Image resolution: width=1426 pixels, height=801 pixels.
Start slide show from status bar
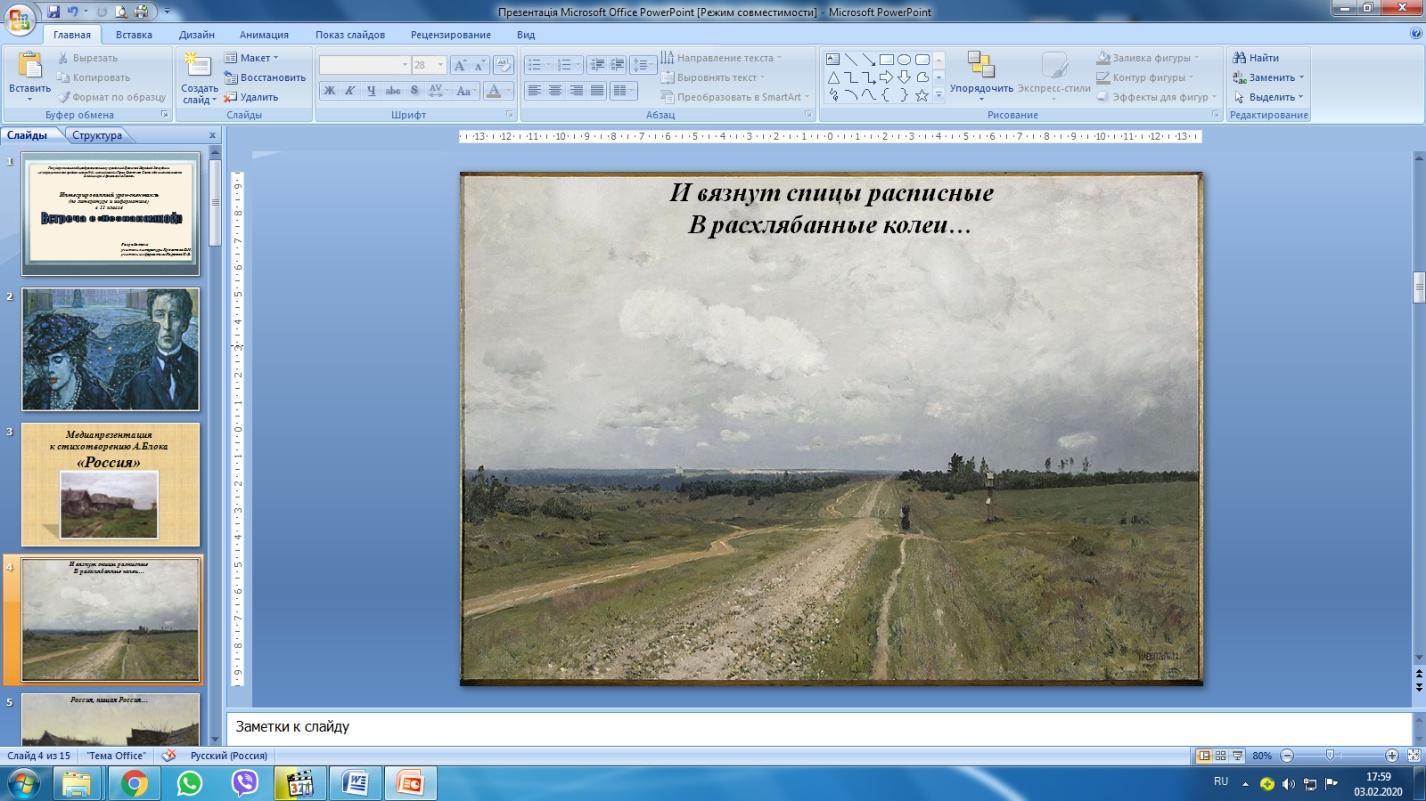point(1237,755)
